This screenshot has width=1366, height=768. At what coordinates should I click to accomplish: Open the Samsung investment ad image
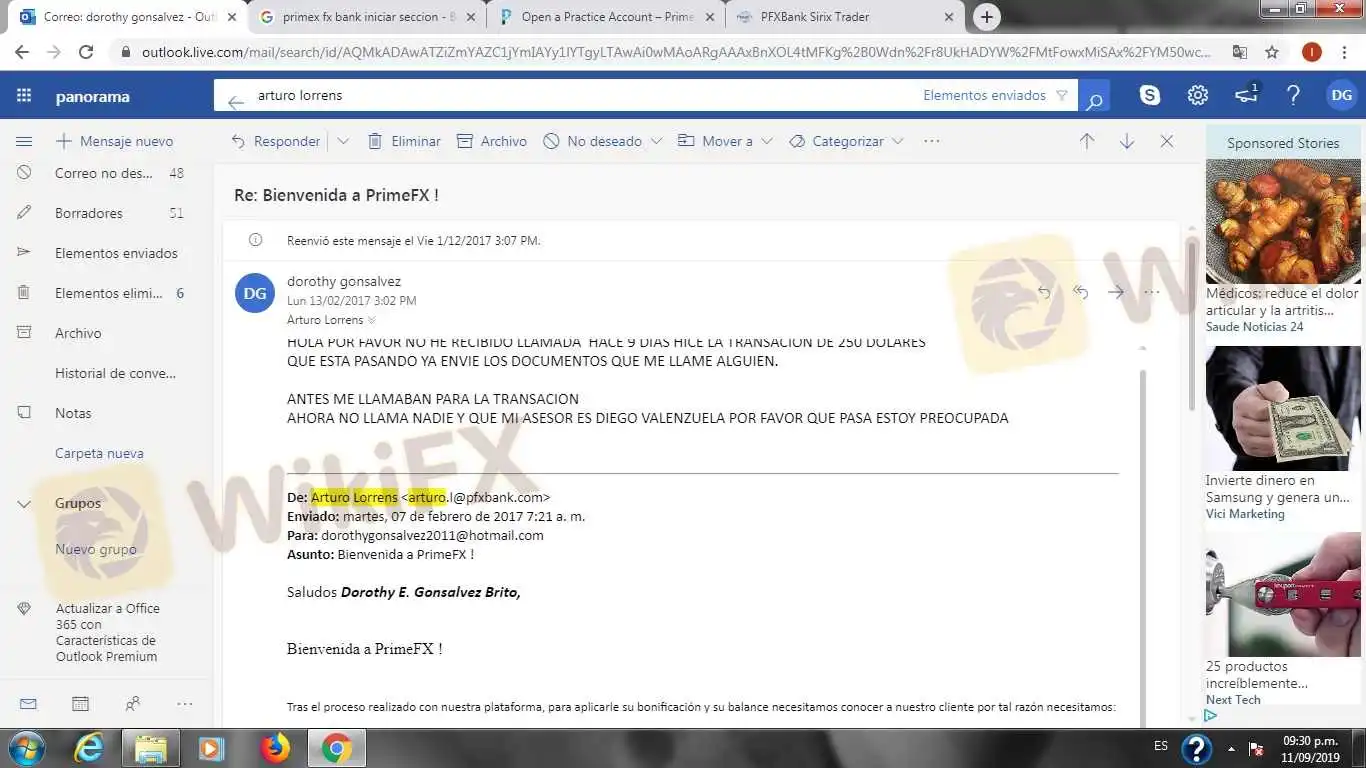(1283, 408)
